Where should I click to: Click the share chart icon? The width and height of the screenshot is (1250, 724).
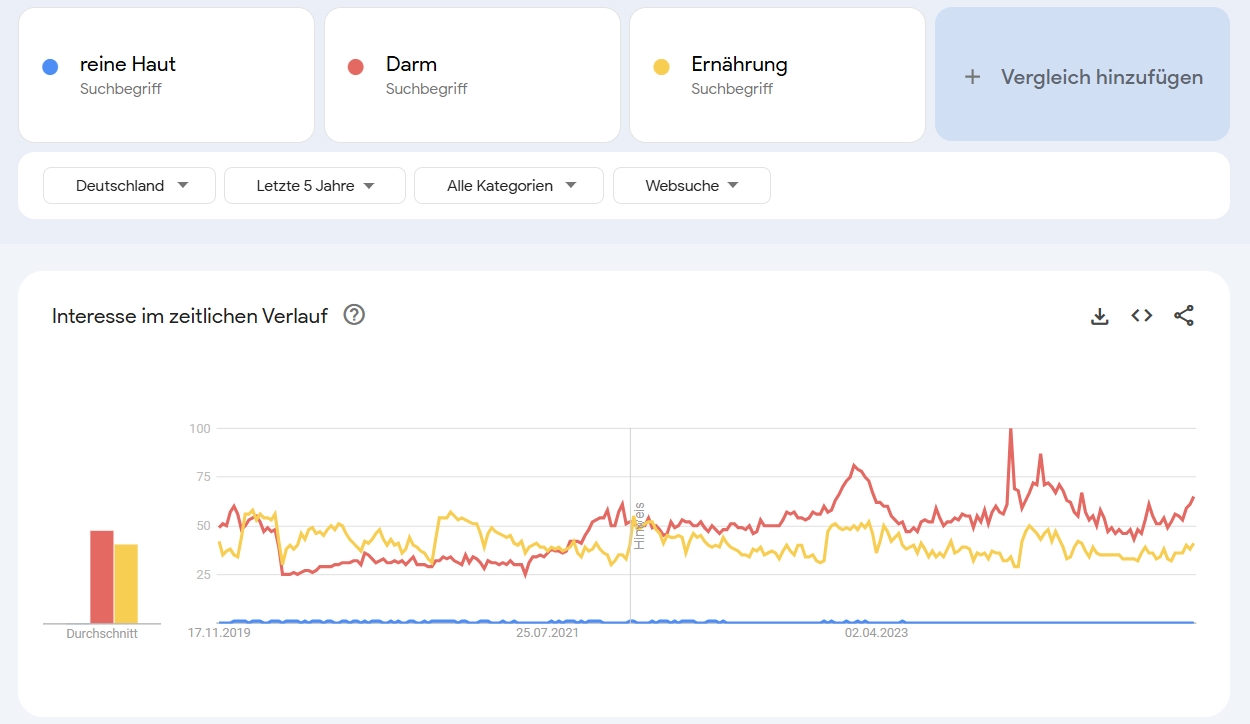point(1184,316)
